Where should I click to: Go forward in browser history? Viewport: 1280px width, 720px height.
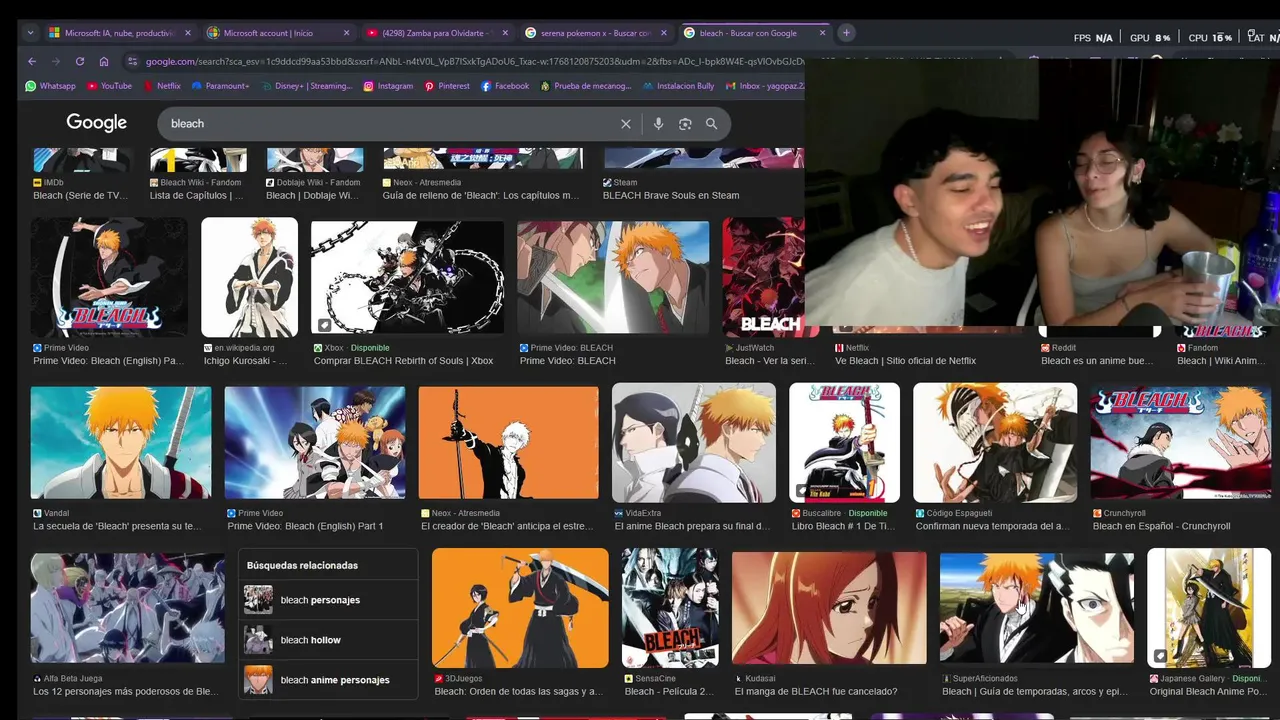pos(56,61)
